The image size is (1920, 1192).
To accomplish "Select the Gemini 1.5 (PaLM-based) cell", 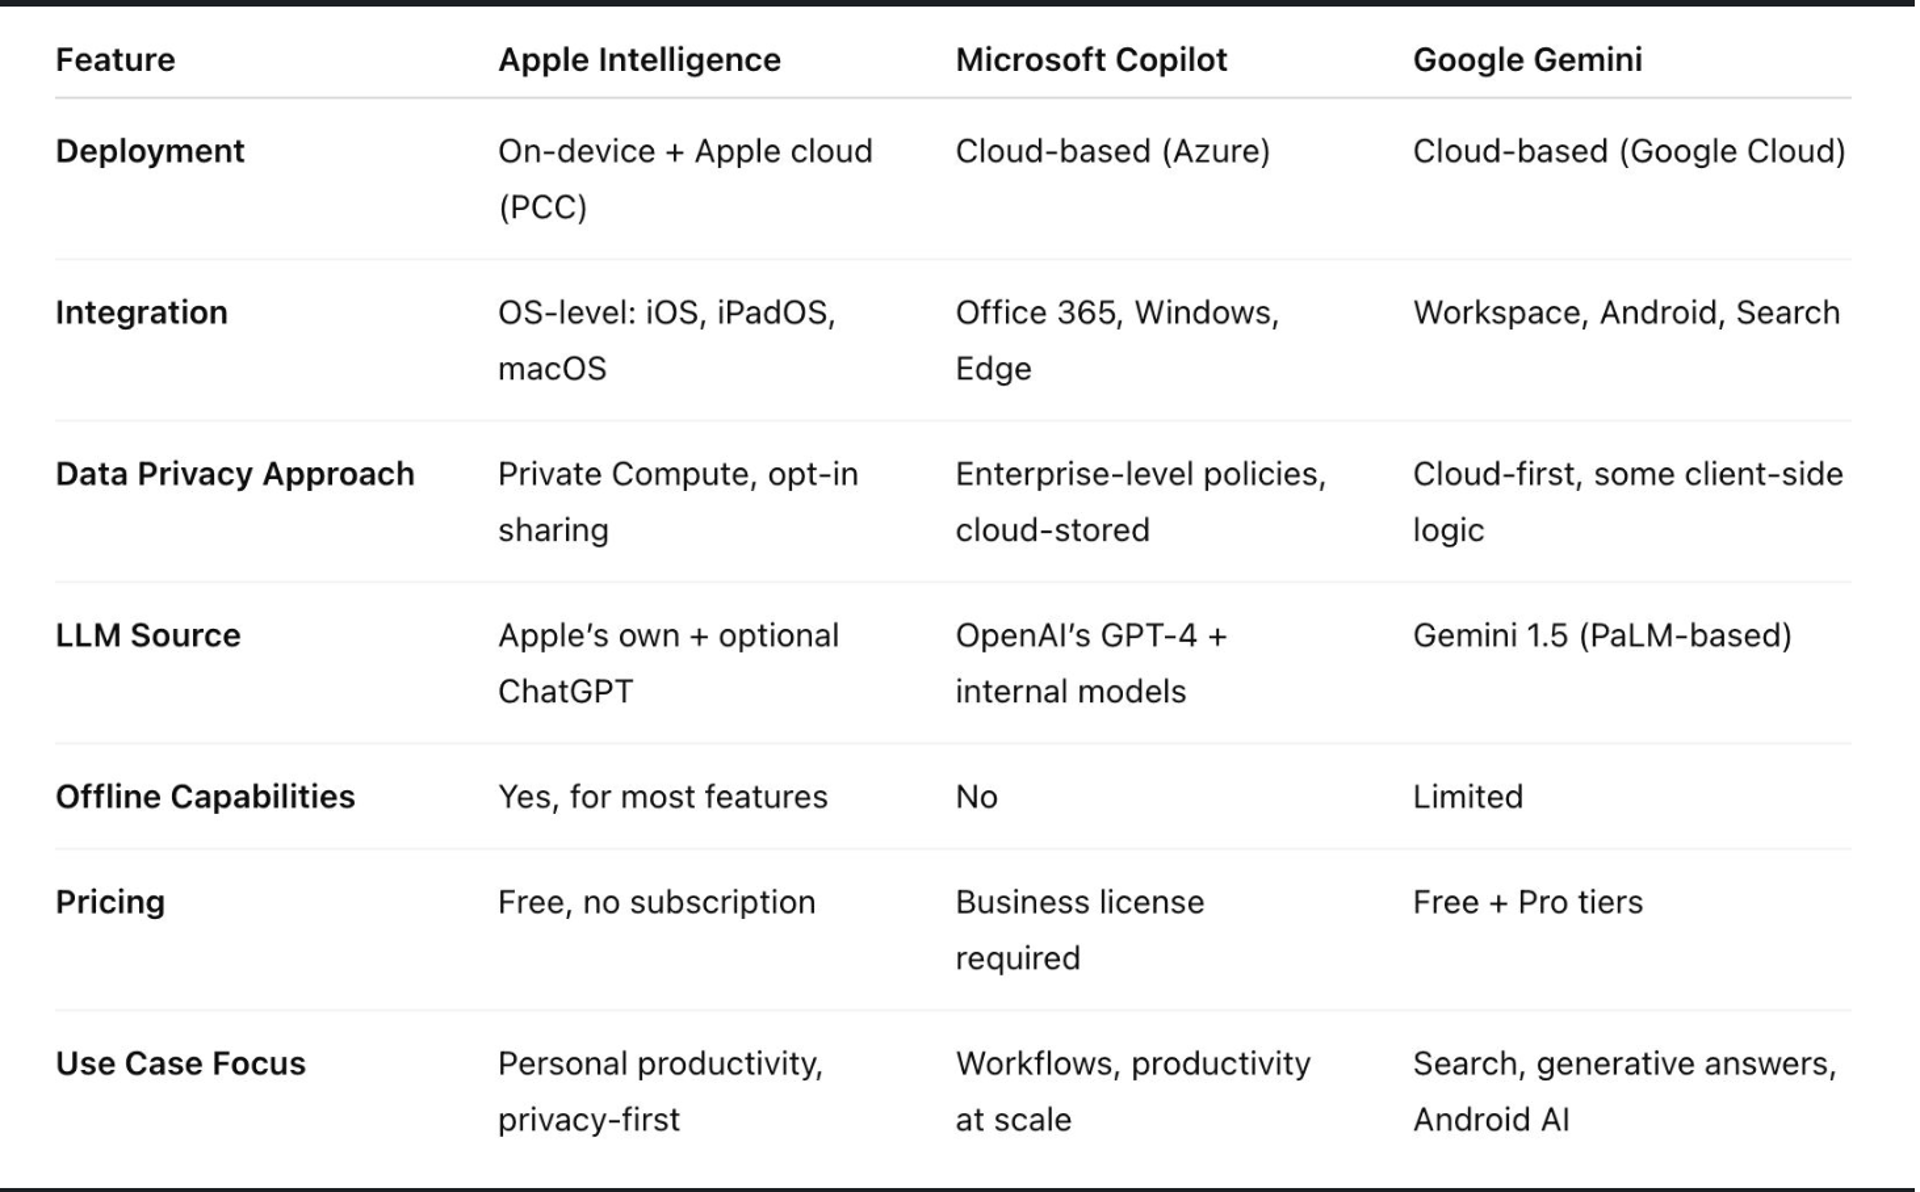I will coord(1602,635).
